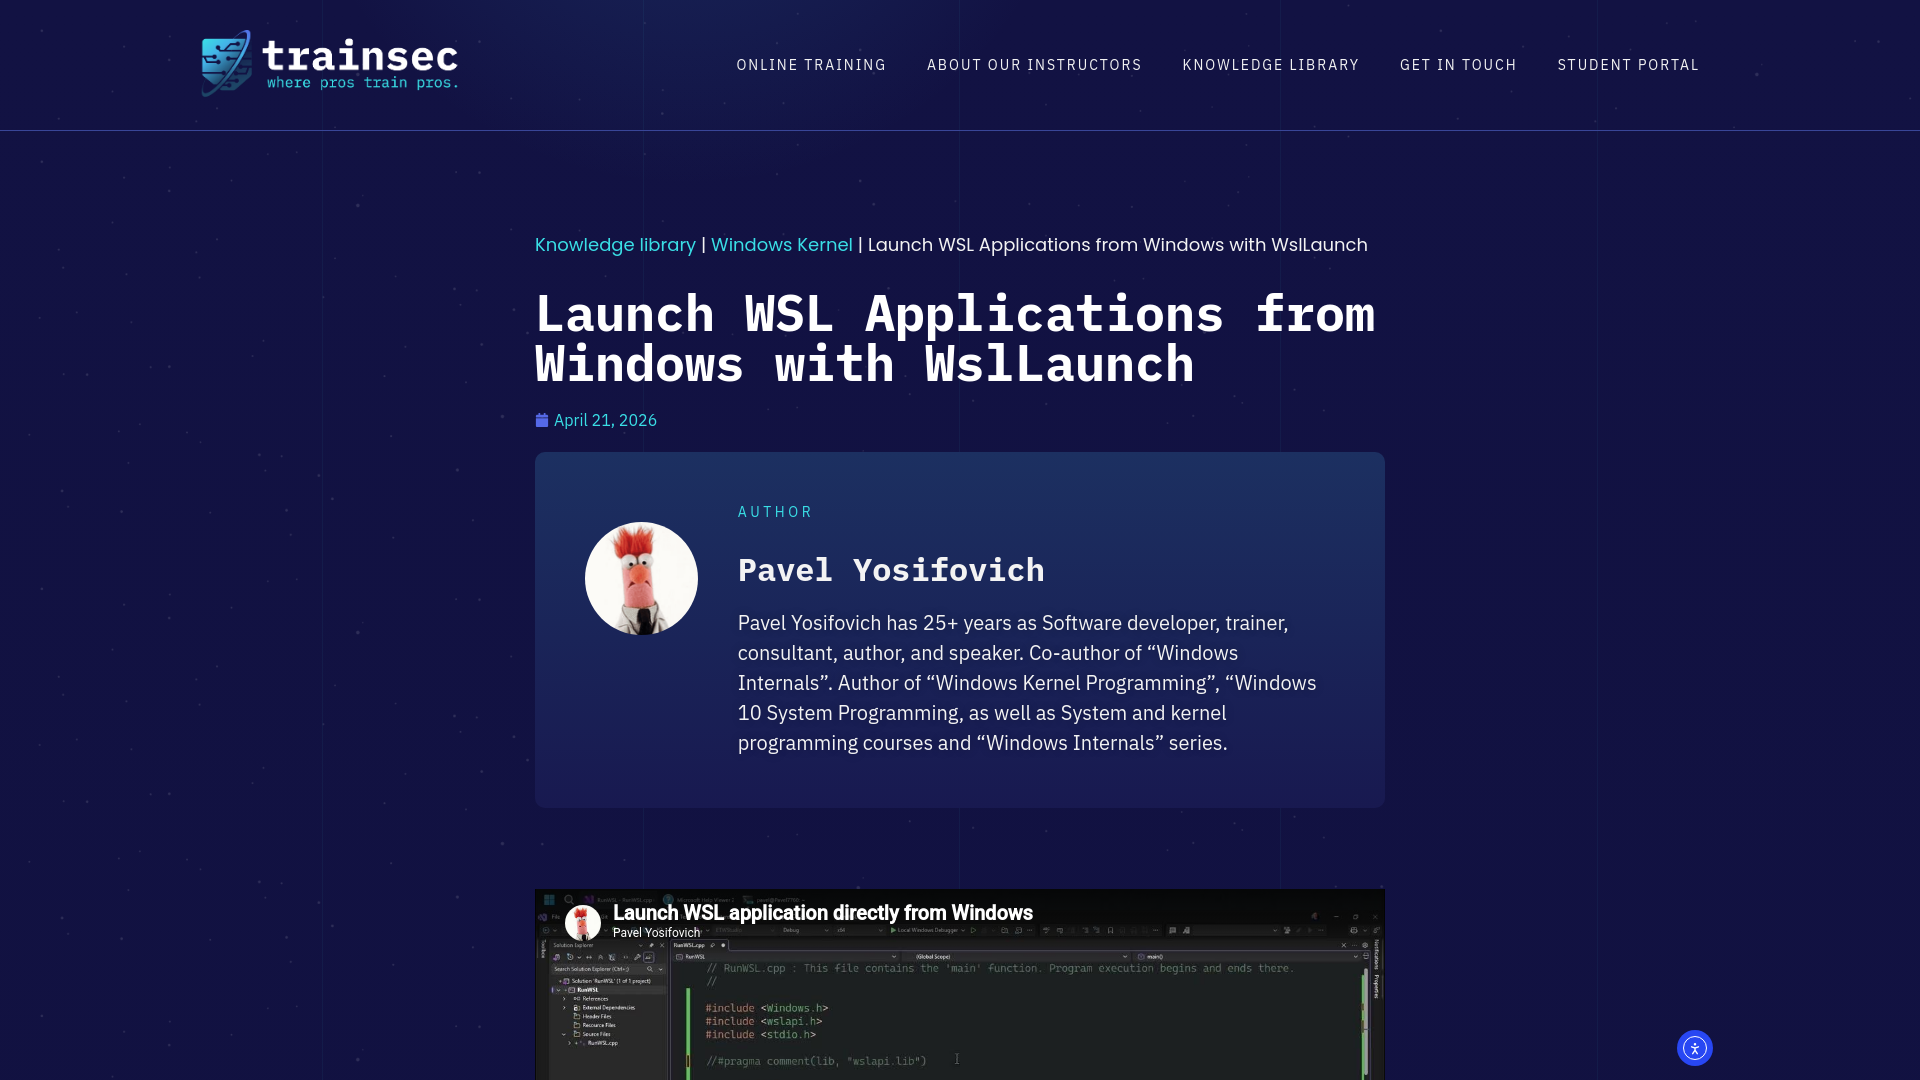
Task: Click the trainsec logo
Action: (330, 63)
